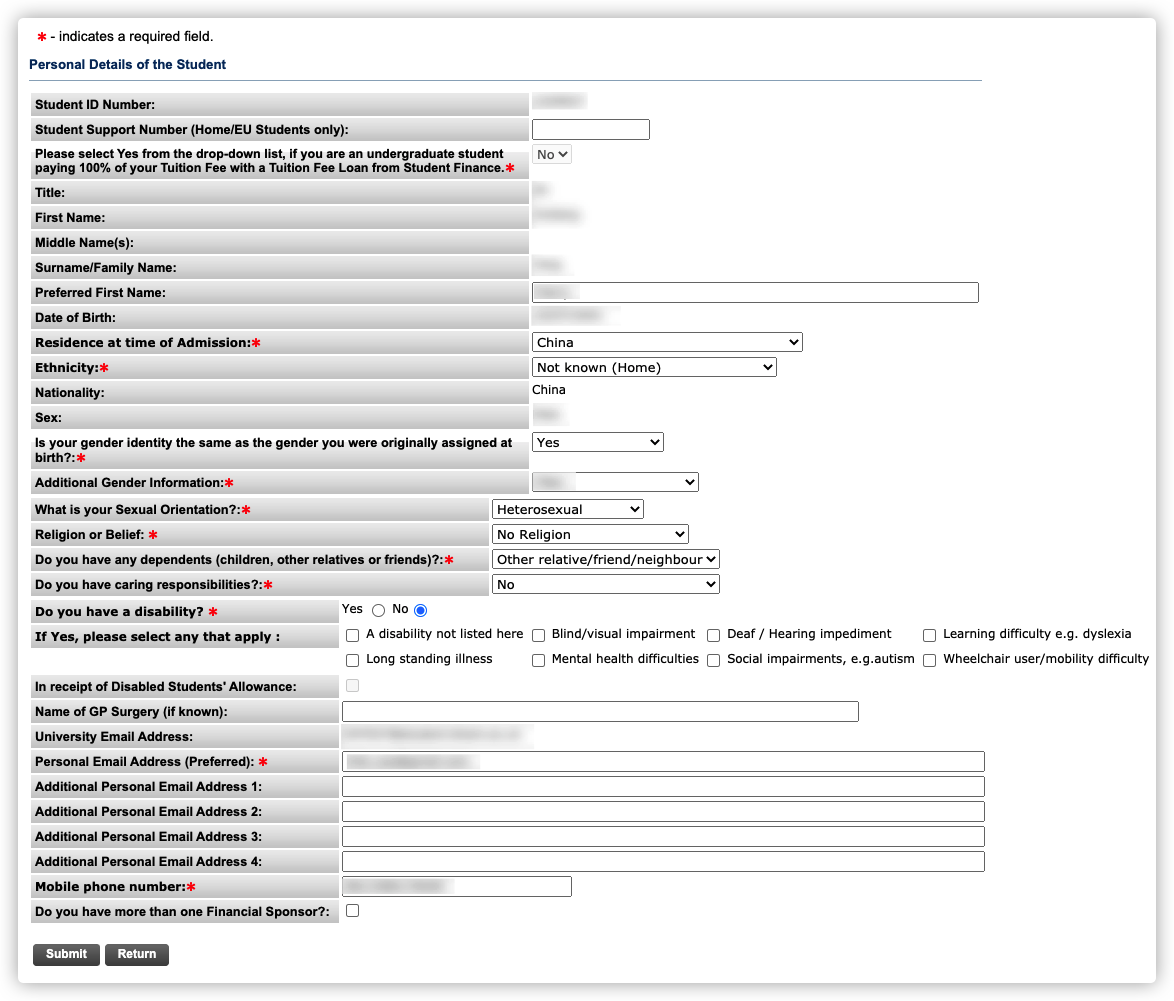Open the Residence at time of Admission dropdown
Screen dimensions: 1174x1001
667,343
